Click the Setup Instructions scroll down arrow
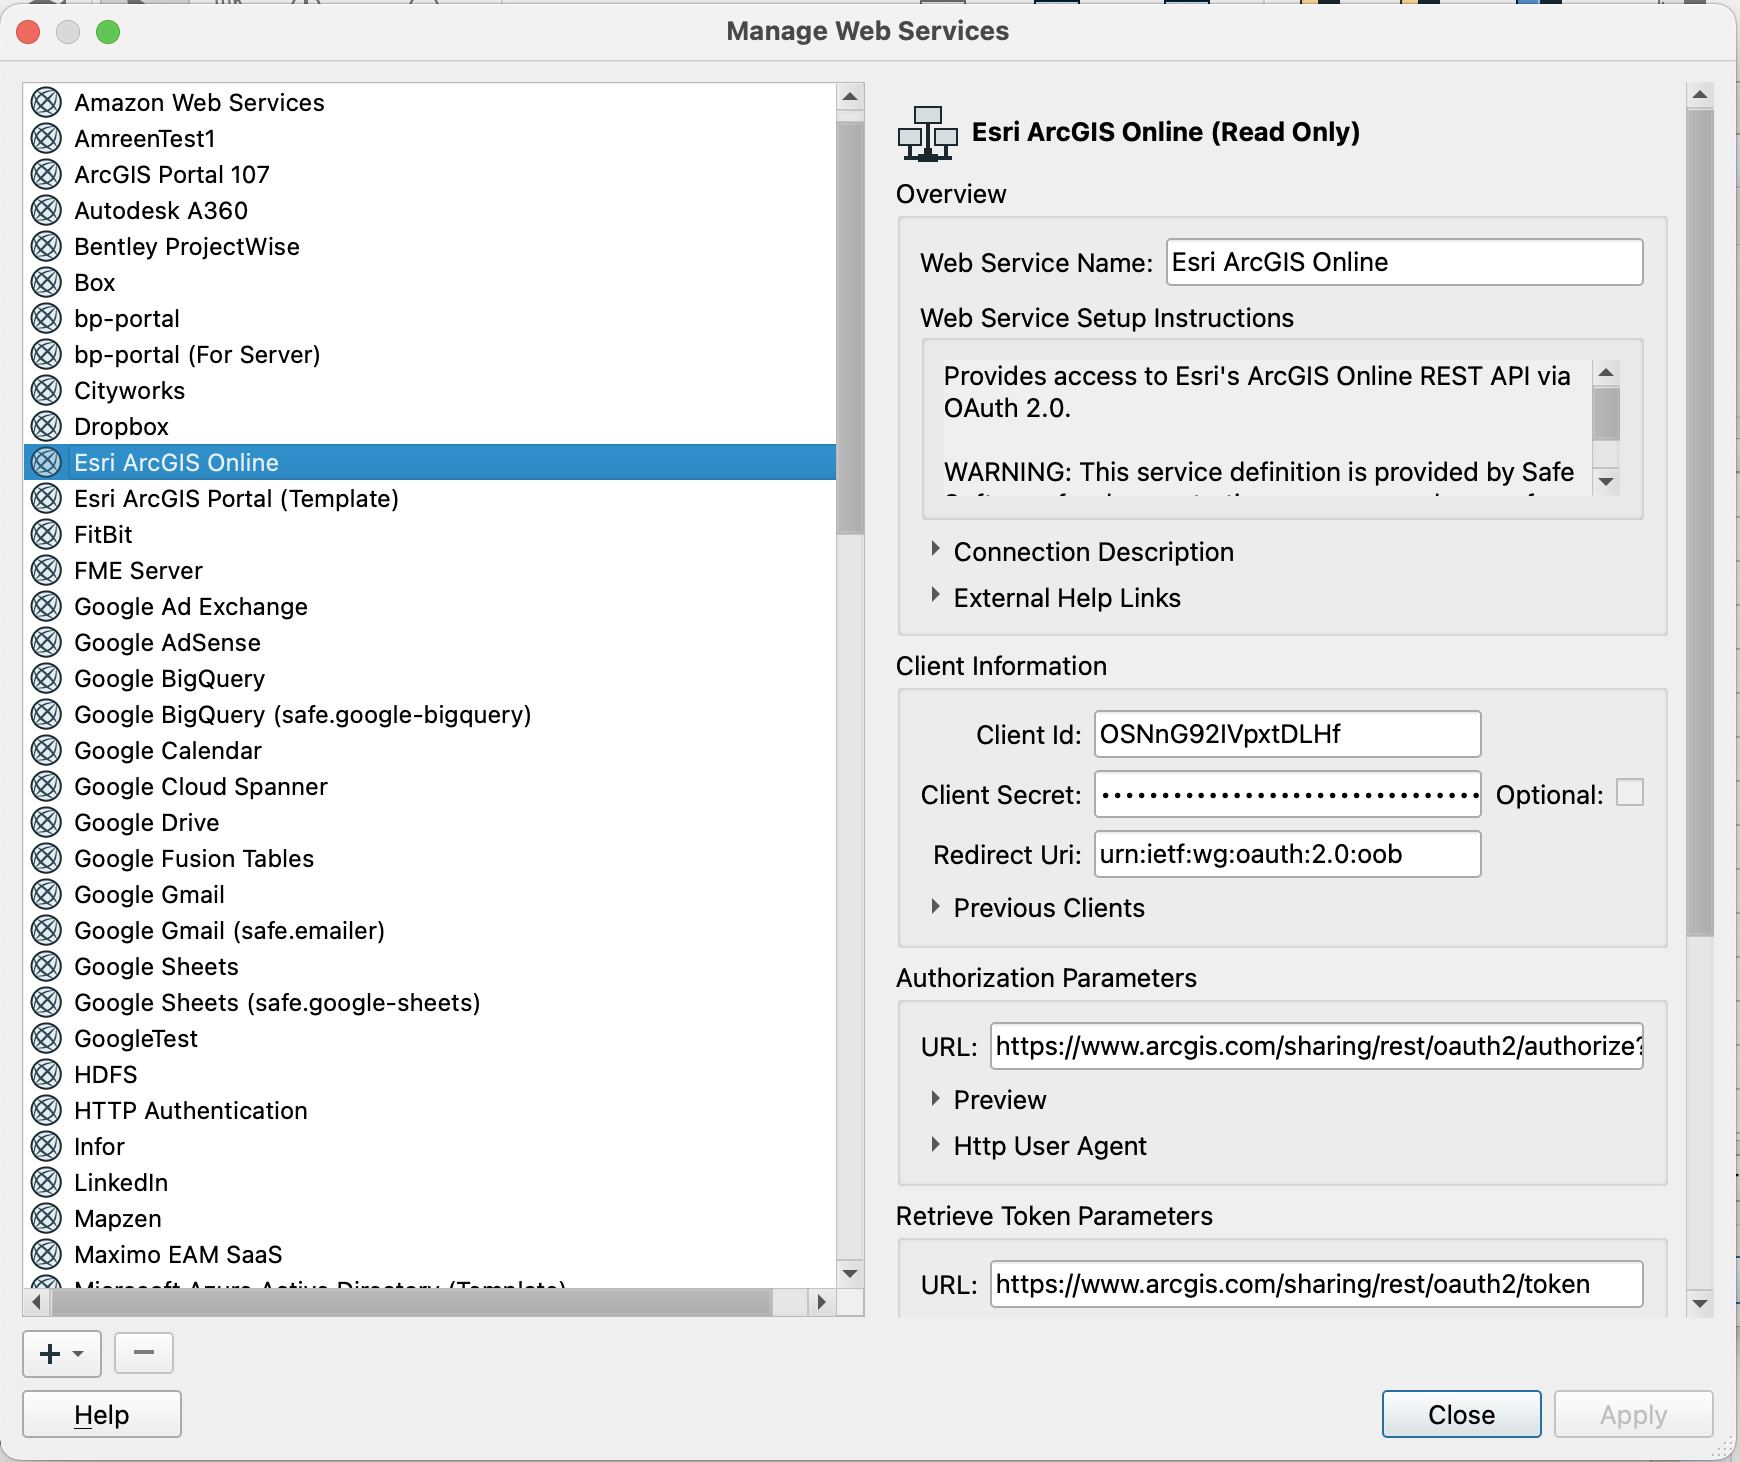 [1606, 481]
